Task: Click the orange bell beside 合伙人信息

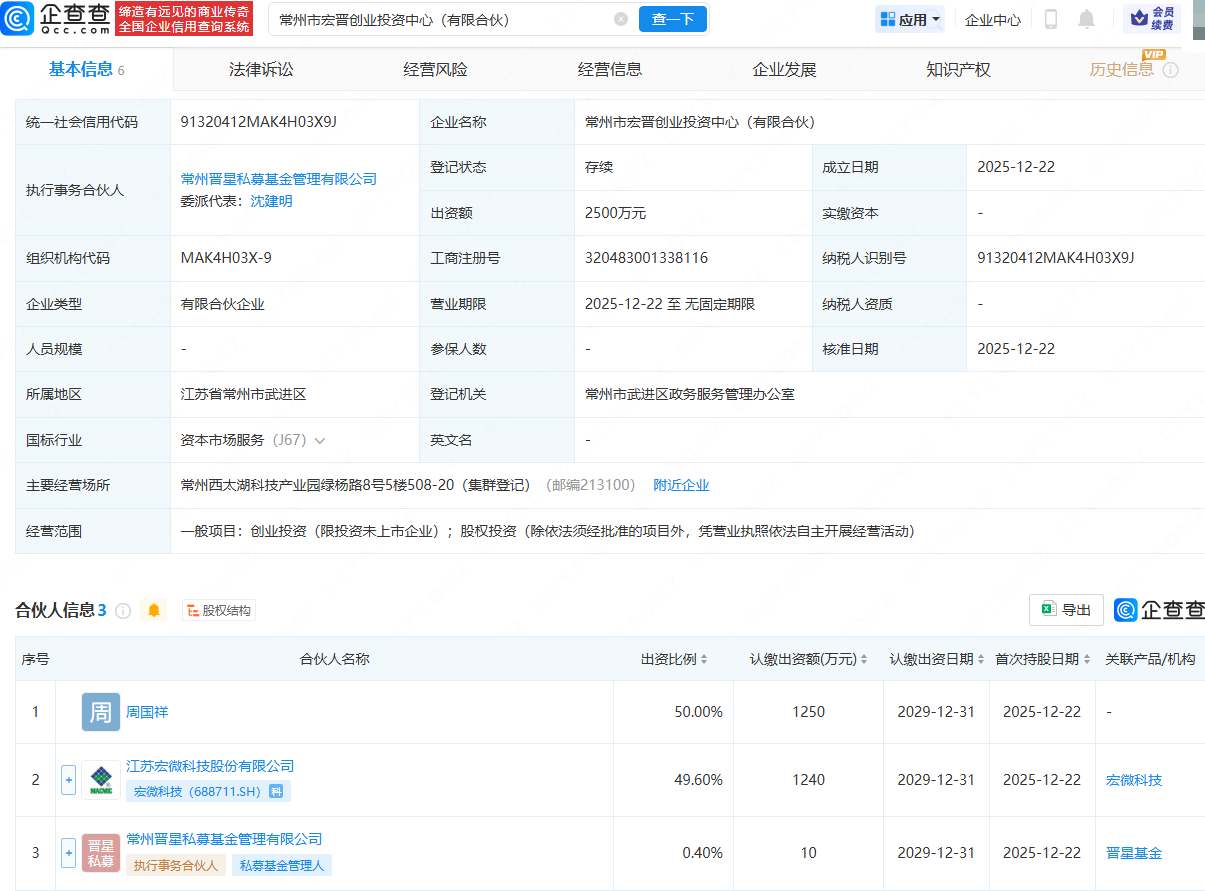Action: click(x=154, y=610)
